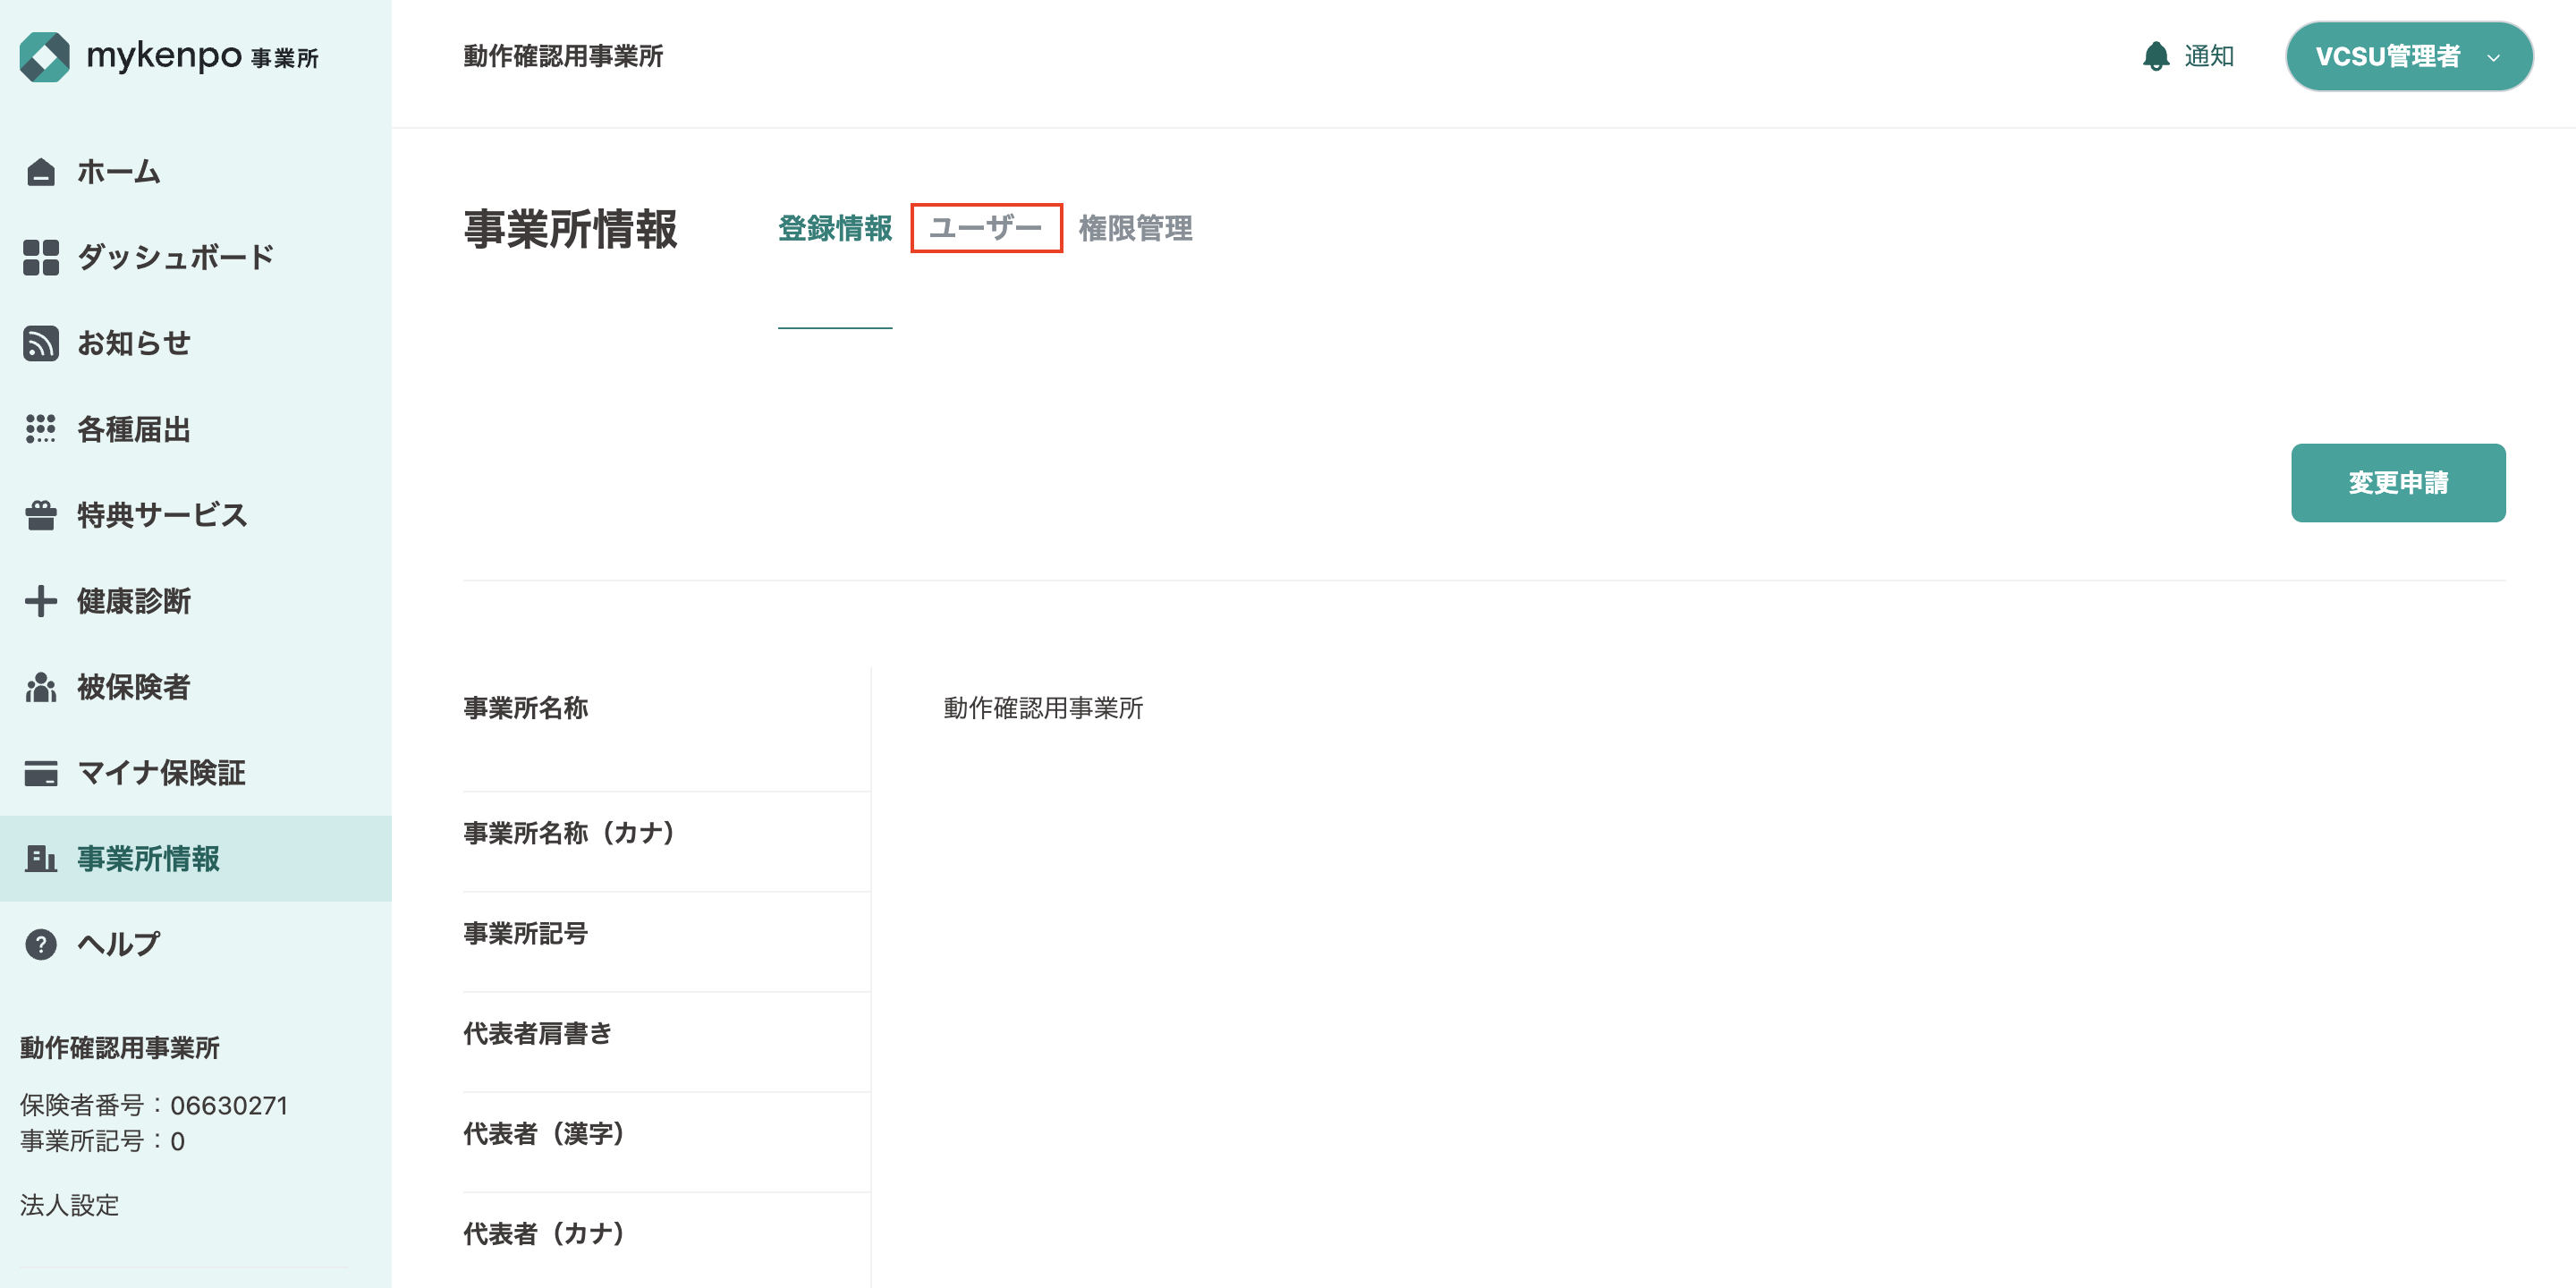
Task: Open the 法人設定 link
Action: pyautogui.click(x=70, y=1205)
